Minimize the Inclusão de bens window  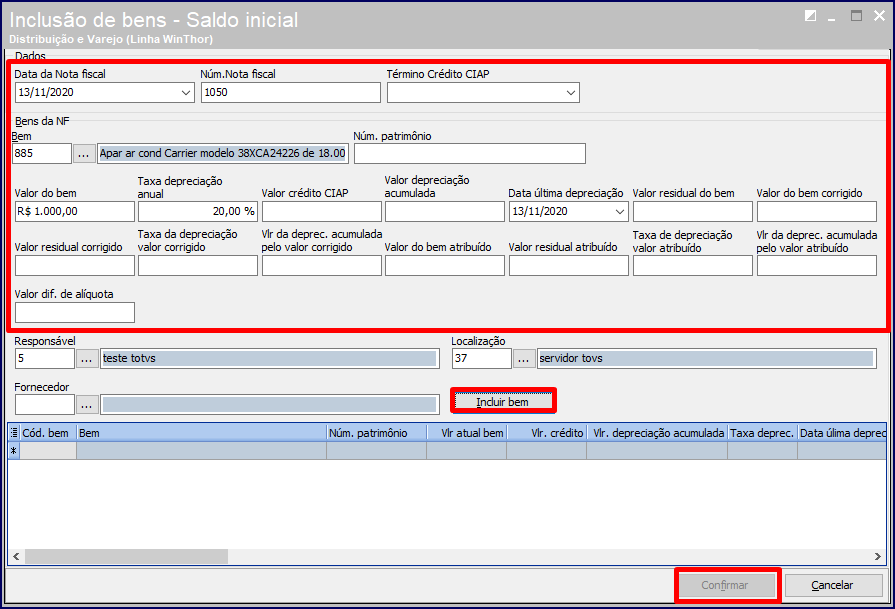[832, 17]
